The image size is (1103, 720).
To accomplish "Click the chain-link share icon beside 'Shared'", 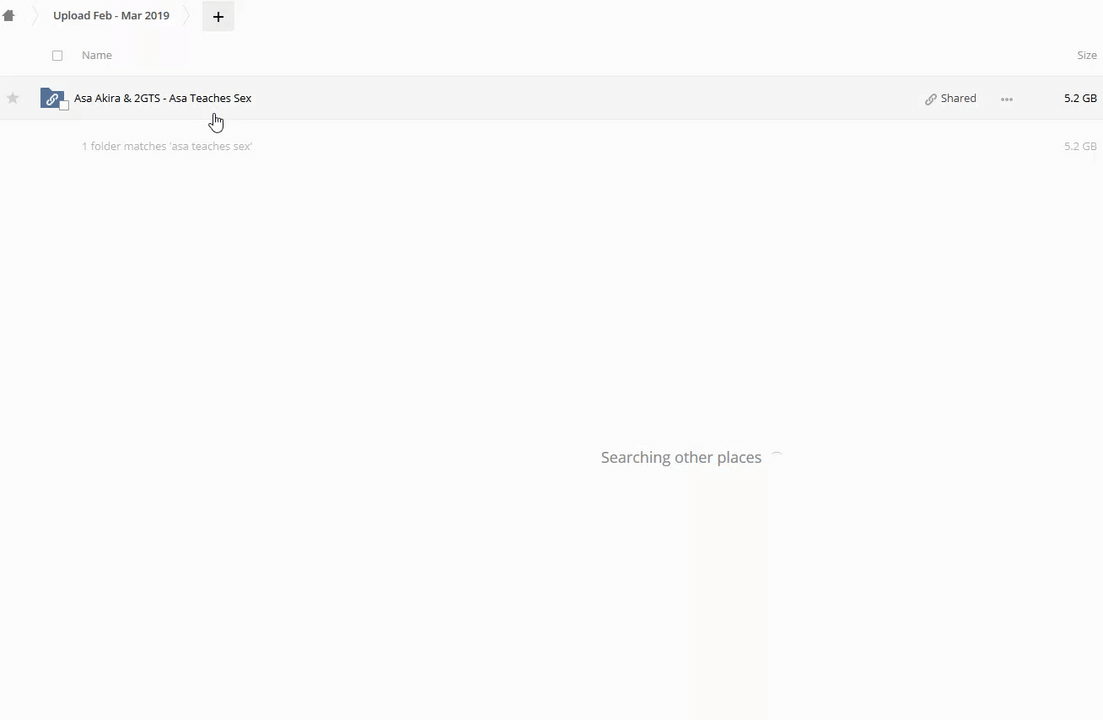I will 931,99.
